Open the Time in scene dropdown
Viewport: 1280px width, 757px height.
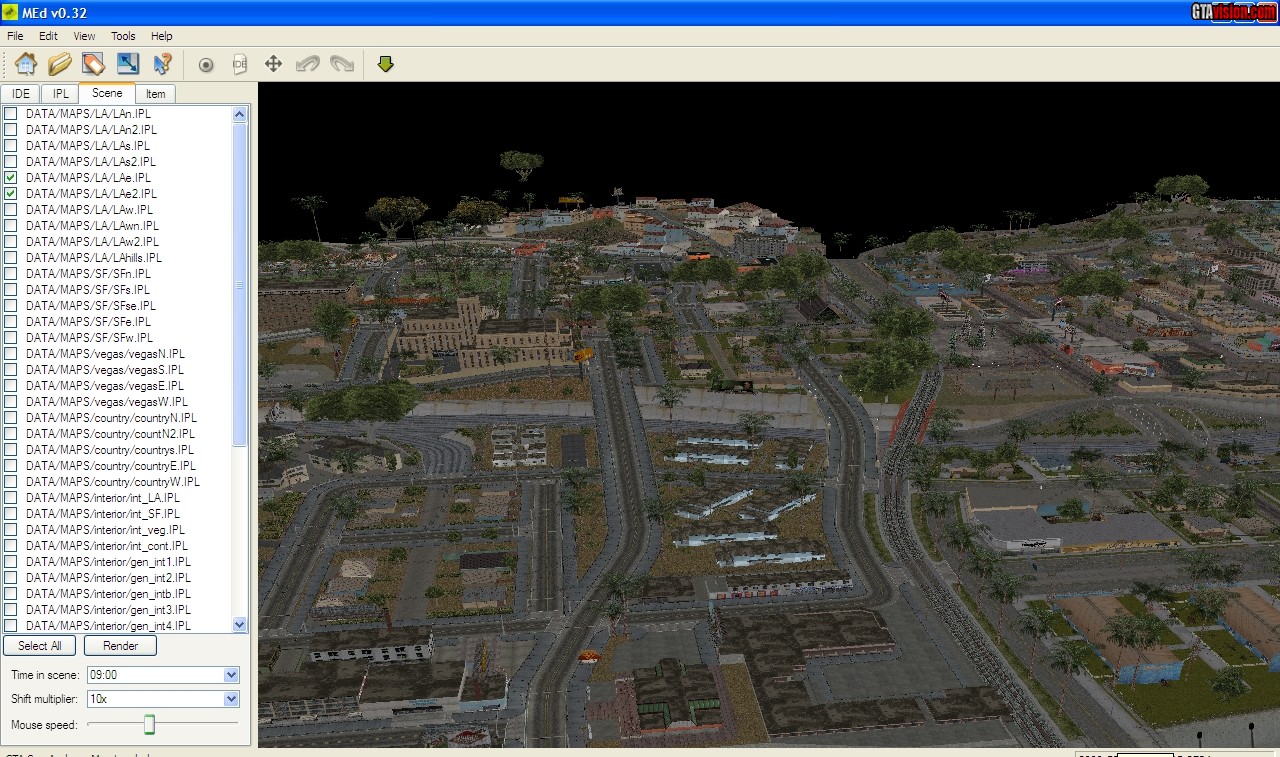coord(232,675)
